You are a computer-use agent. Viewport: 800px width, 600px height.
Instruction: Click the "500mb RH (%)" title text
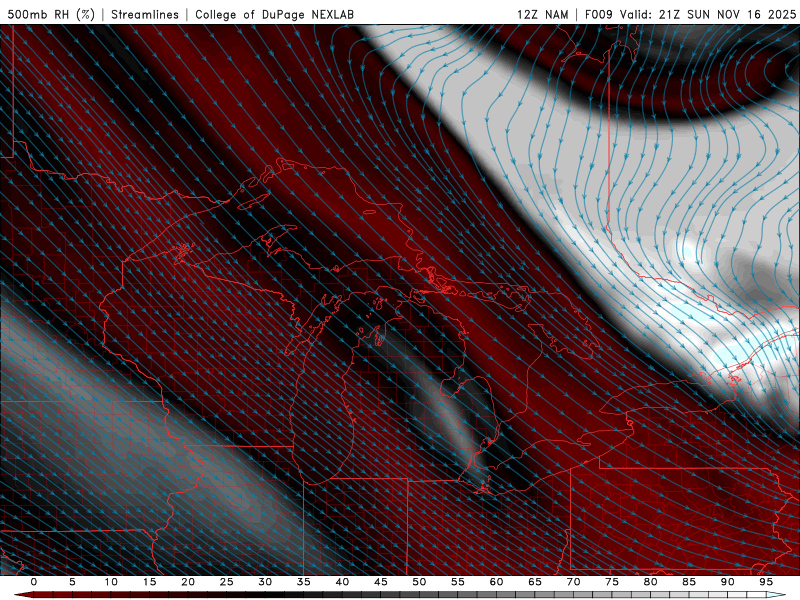tap(51, 14)
